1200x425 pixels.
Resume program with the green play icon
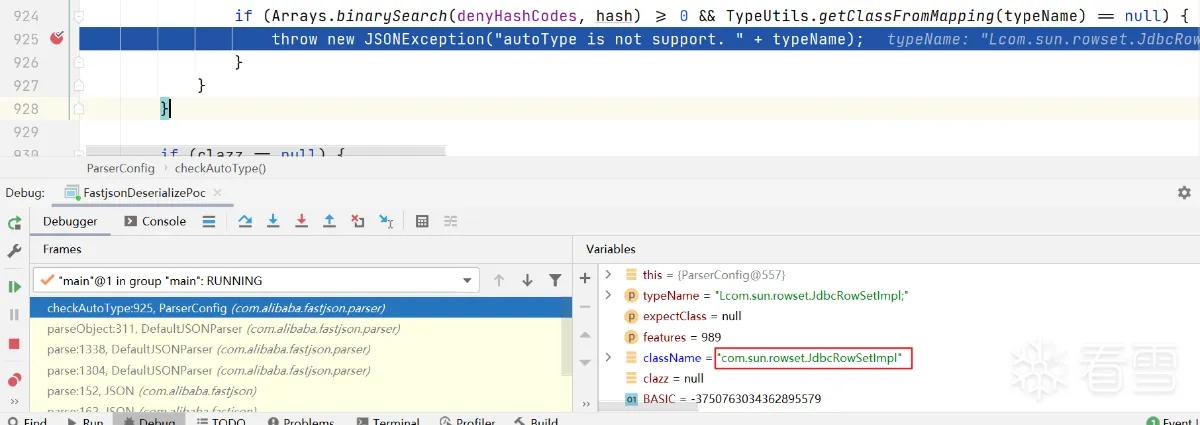[14, 287]
